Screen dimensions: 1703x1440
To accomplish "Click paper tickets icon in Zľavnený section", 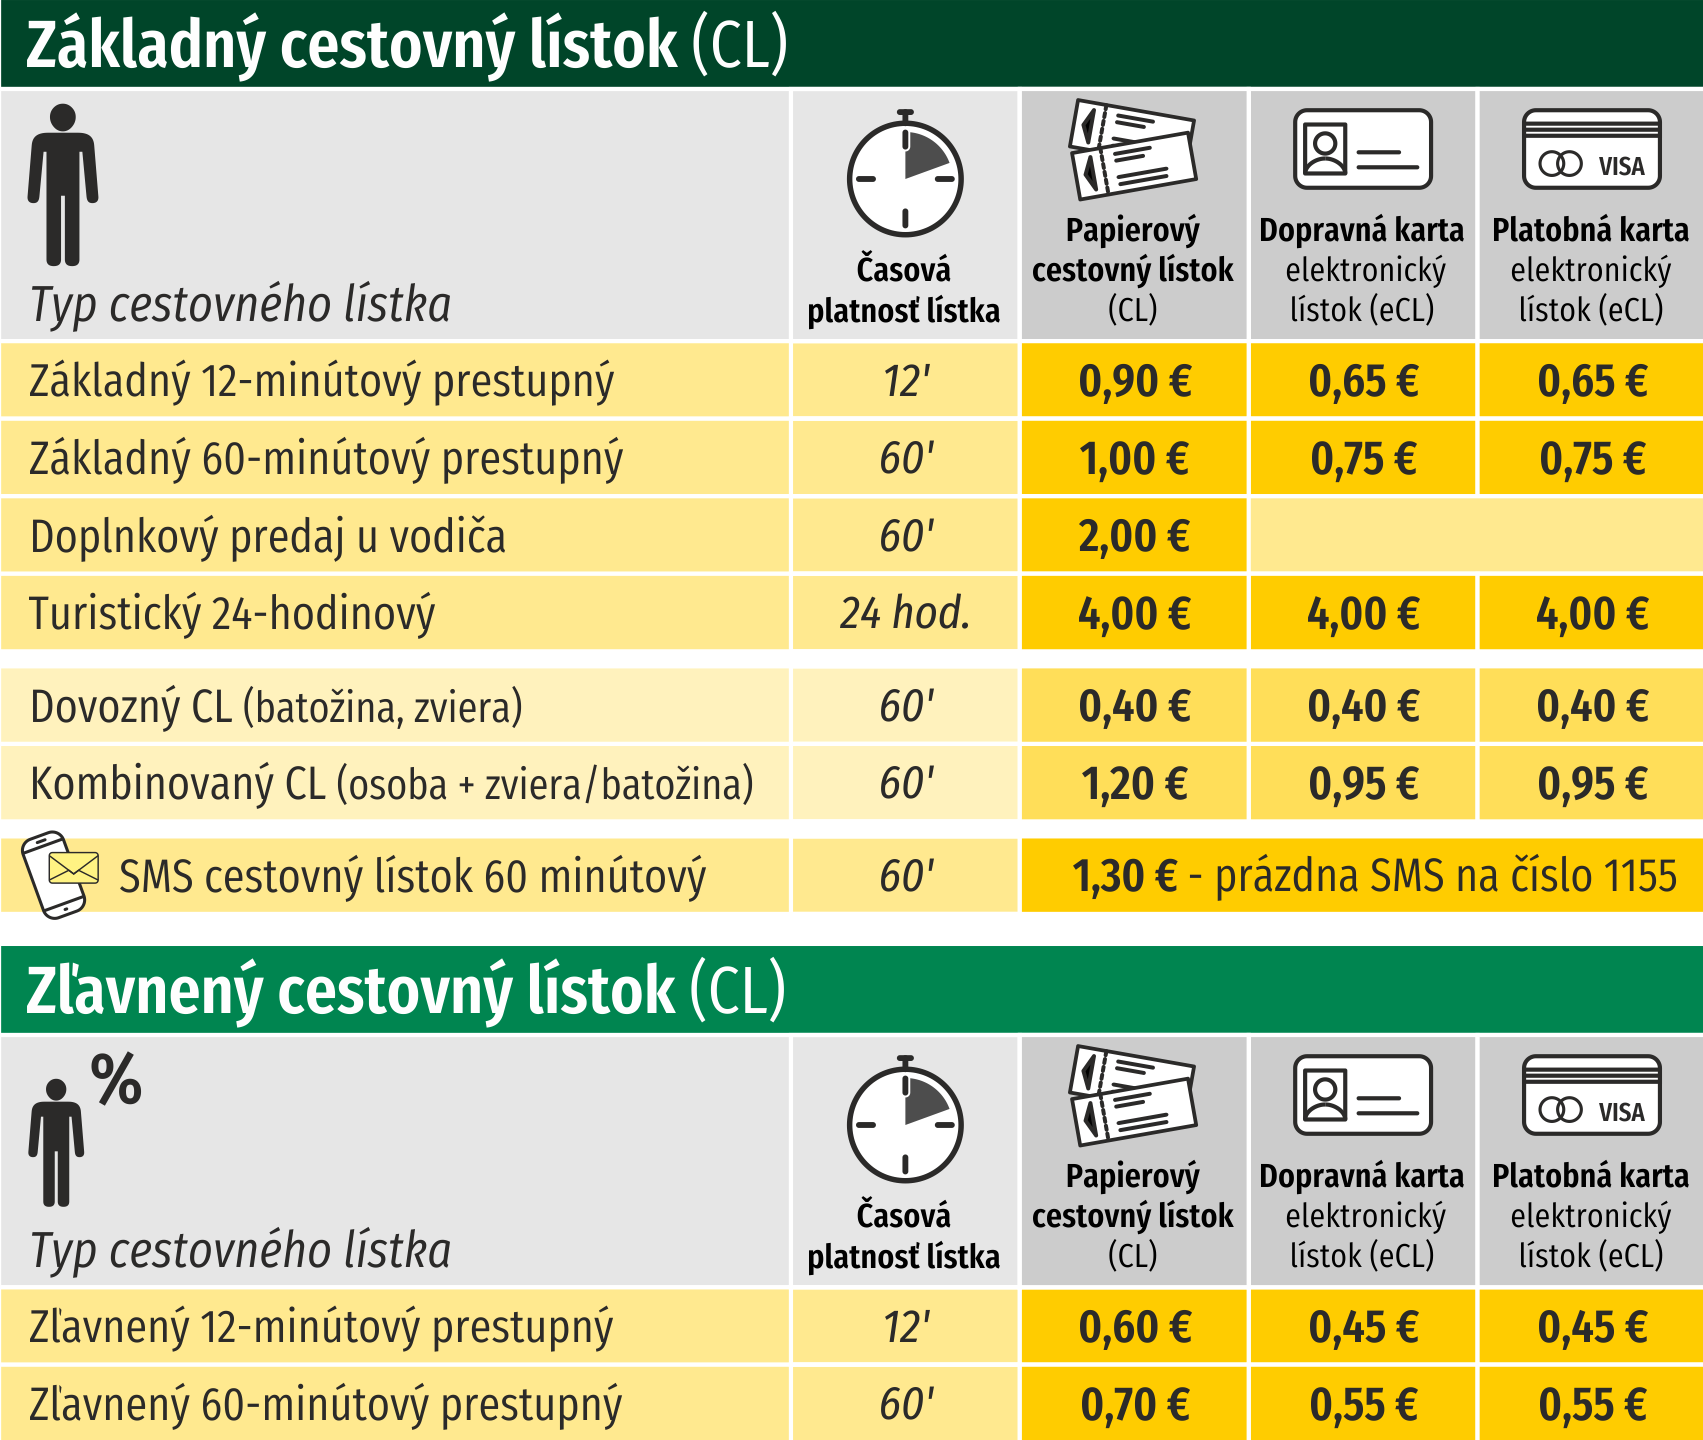I will [x=1133, y=1096].
